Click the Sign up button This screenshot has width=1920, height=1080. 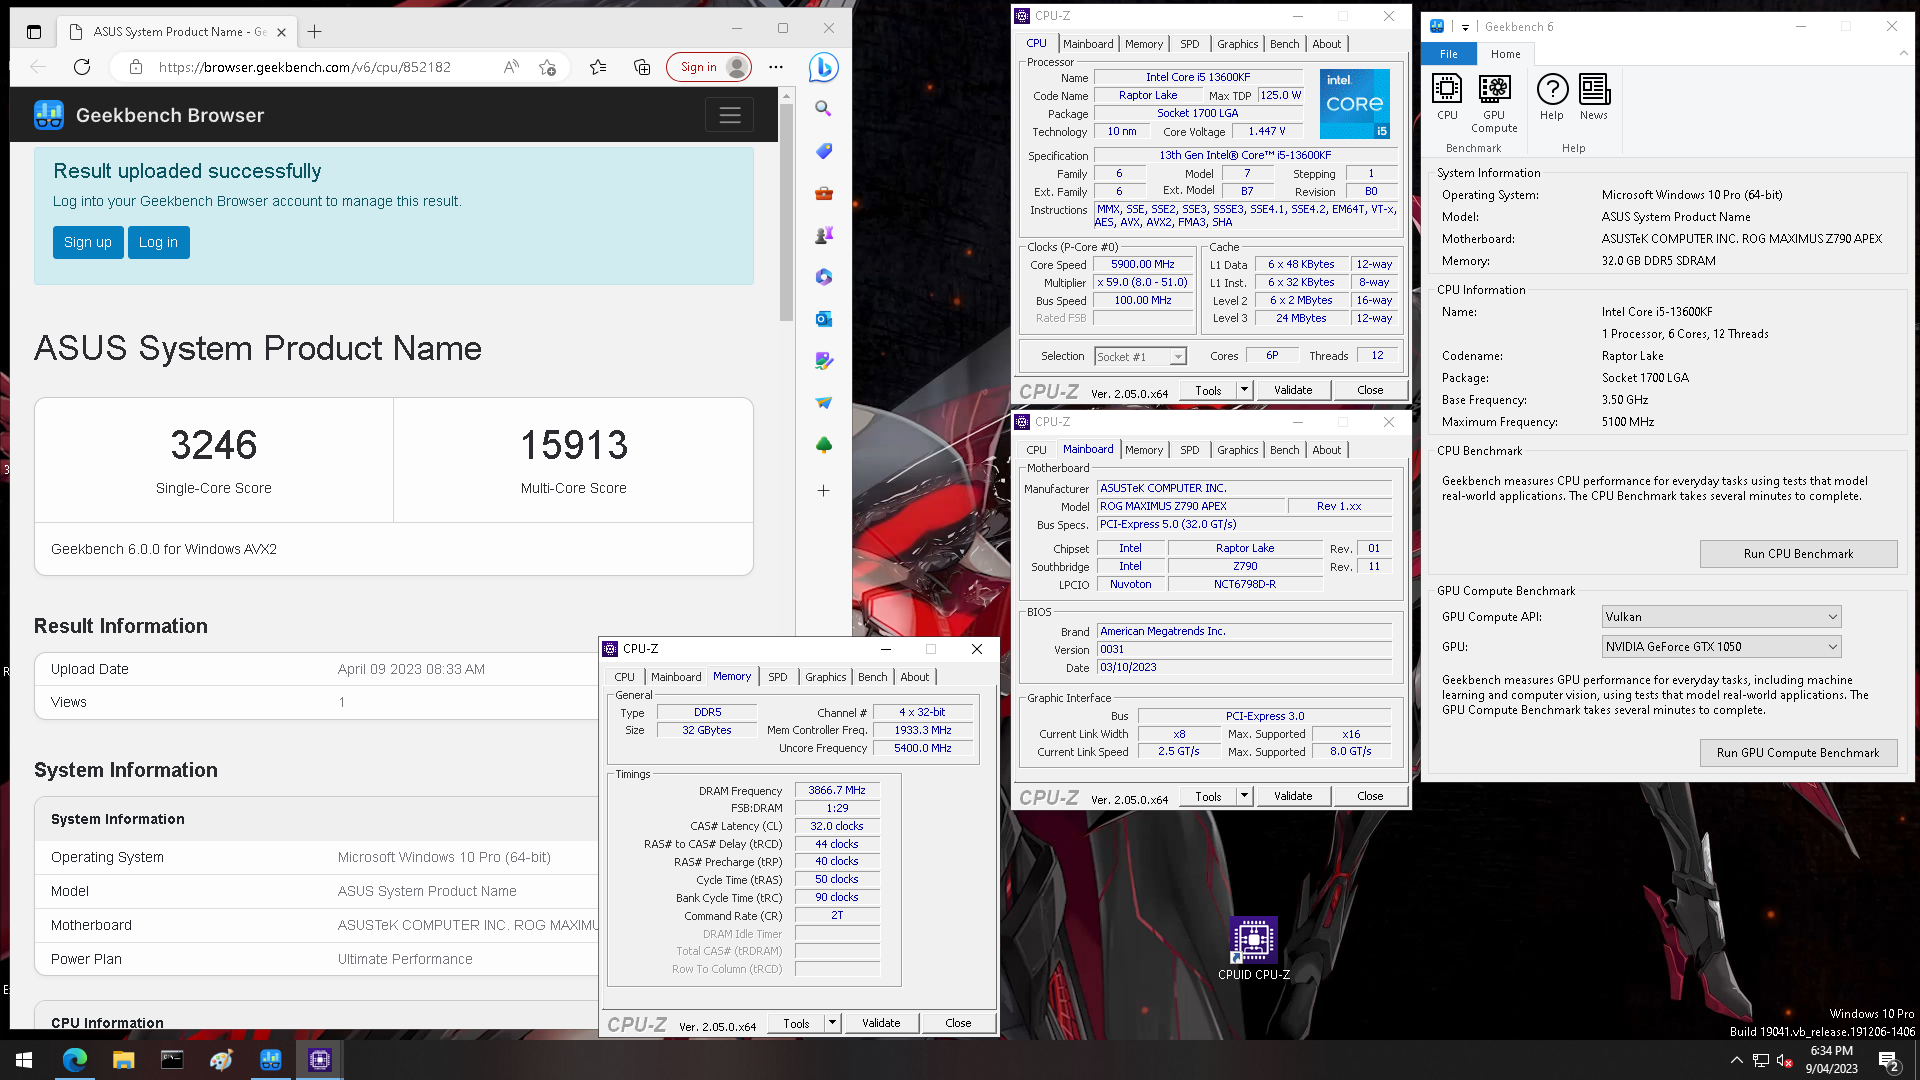coord(88,242)
